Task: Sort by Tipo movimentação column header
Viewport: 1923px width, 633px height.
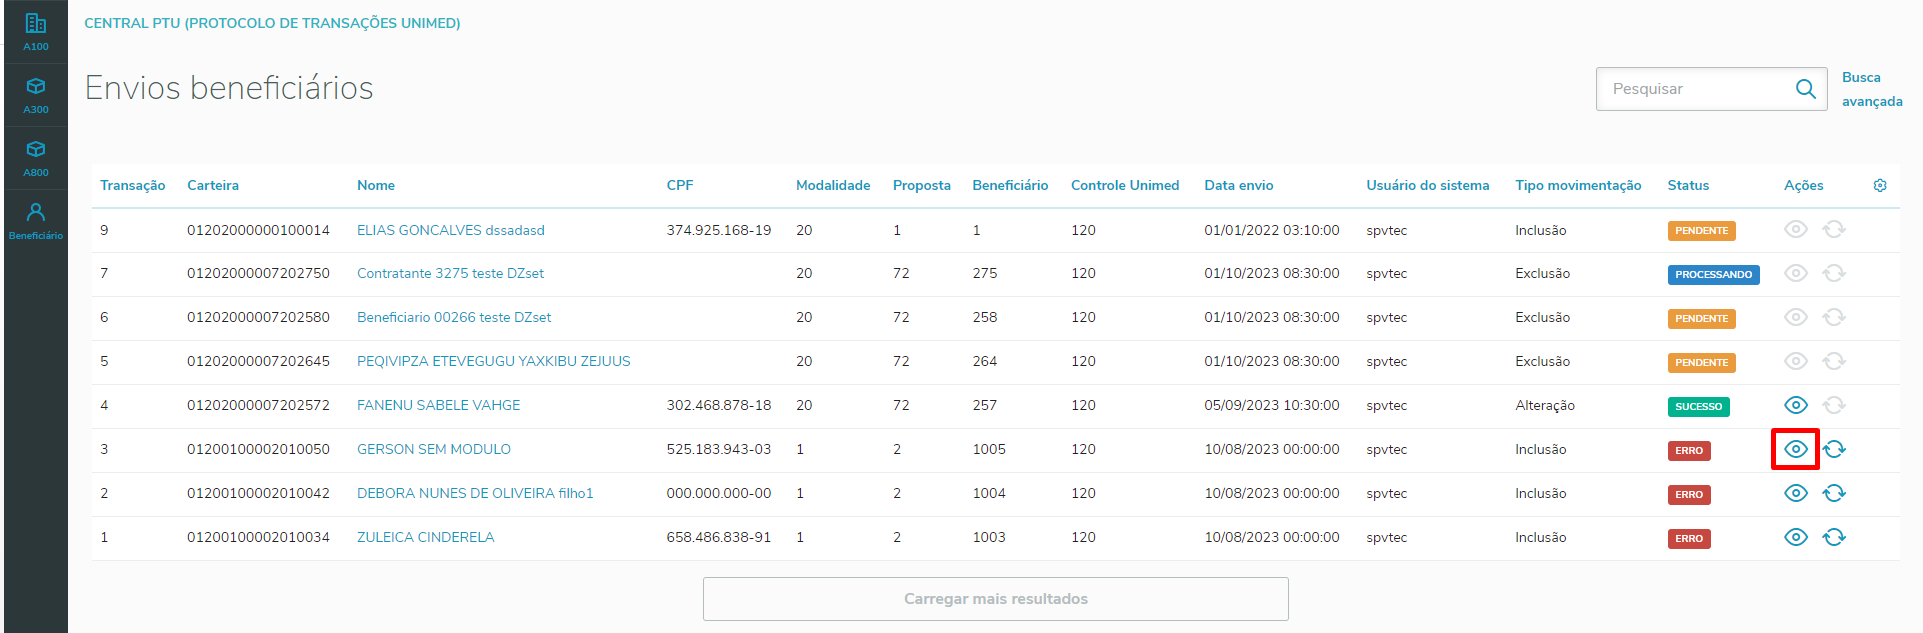Action: pos(1578,185)
